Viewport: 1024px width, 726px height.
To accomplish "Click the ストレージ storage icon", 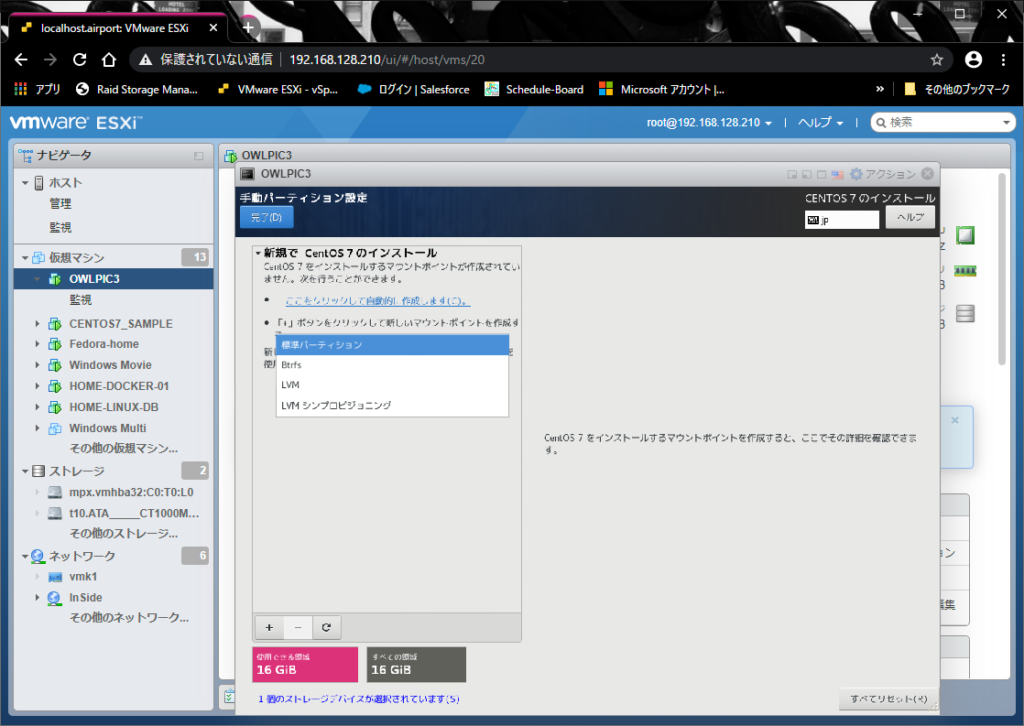I will click(x=39, y=471).
